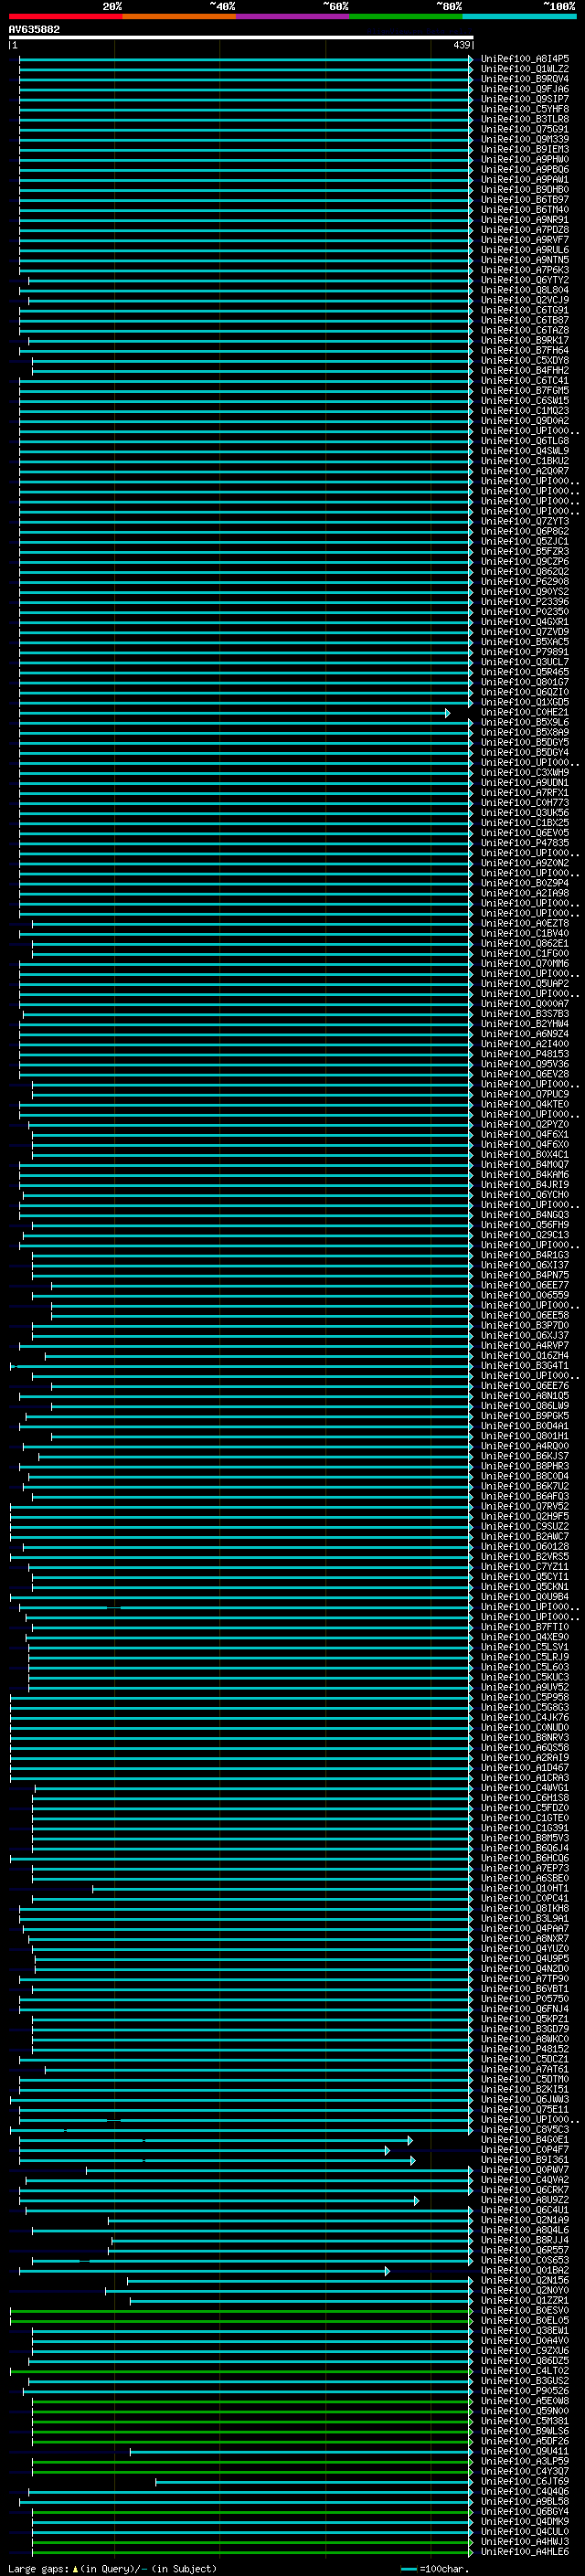Click the red 20% identity legend segment
The height and width of the screenshot is (2576, 585).
65,17
